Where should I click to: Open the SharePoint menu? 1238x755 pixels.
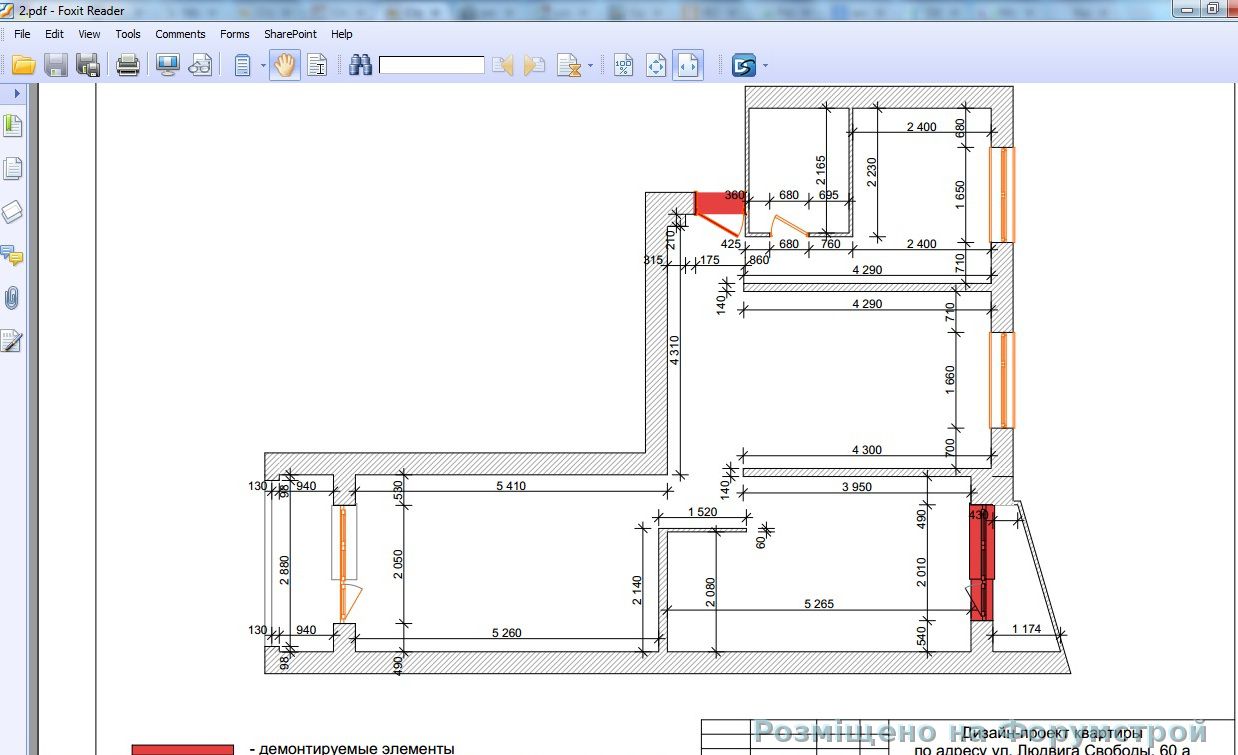point(290,34)
